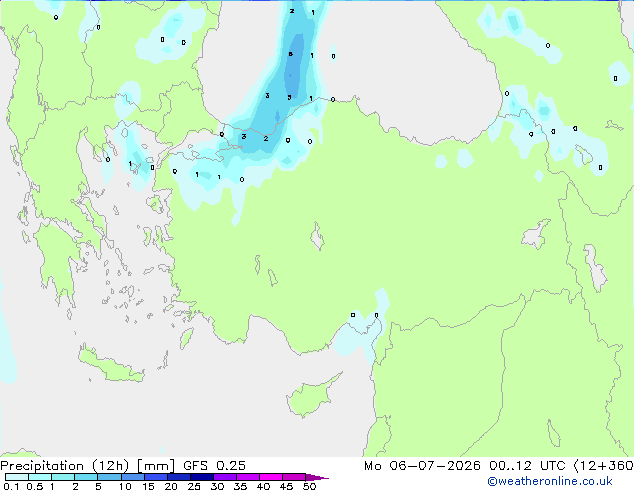Choose the 25–30 mm navy legend box
The width and height of the screenshot is (634, 490).
point(202,477)
